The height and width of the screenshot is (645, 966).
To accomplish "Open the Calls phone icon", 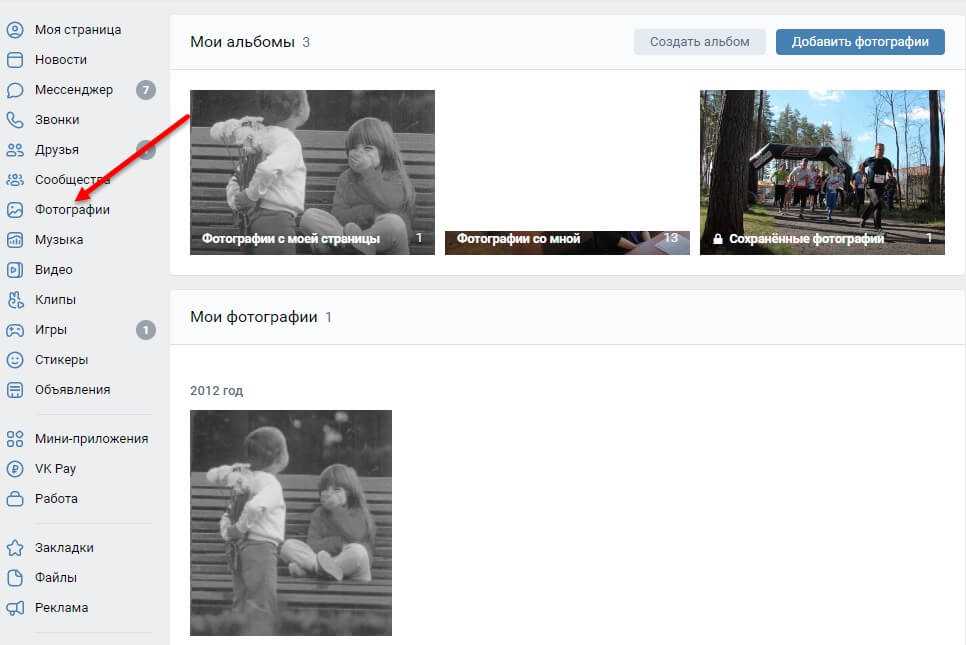I will click(15, 120).
